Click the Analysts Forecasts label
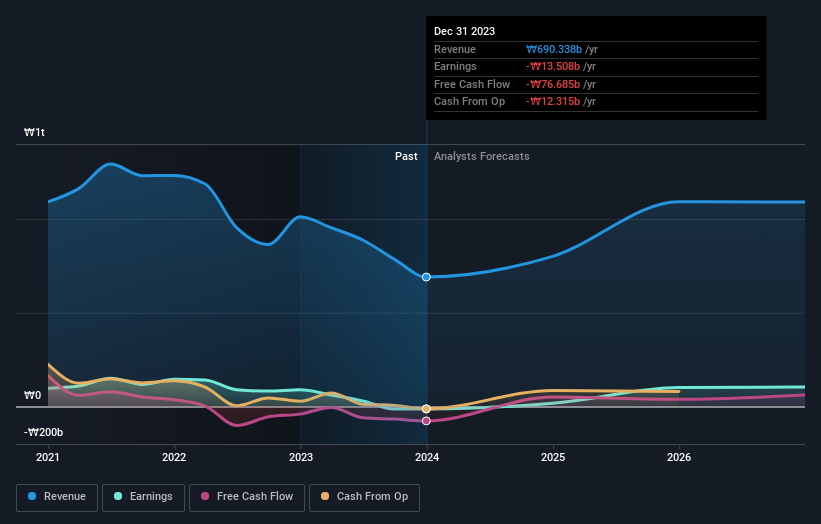Screen dimensions: 821x524 coord(482,157)
